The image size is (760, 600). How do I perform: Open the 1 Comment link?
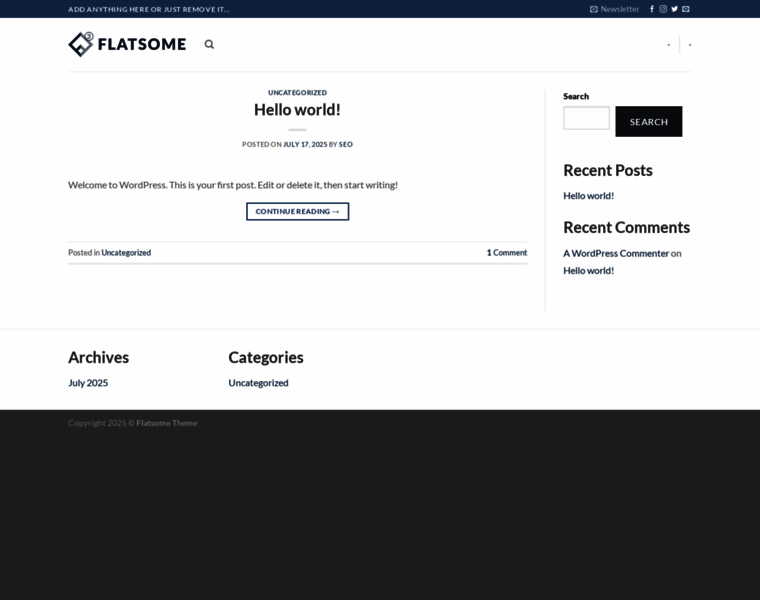[x=507, y=253]
